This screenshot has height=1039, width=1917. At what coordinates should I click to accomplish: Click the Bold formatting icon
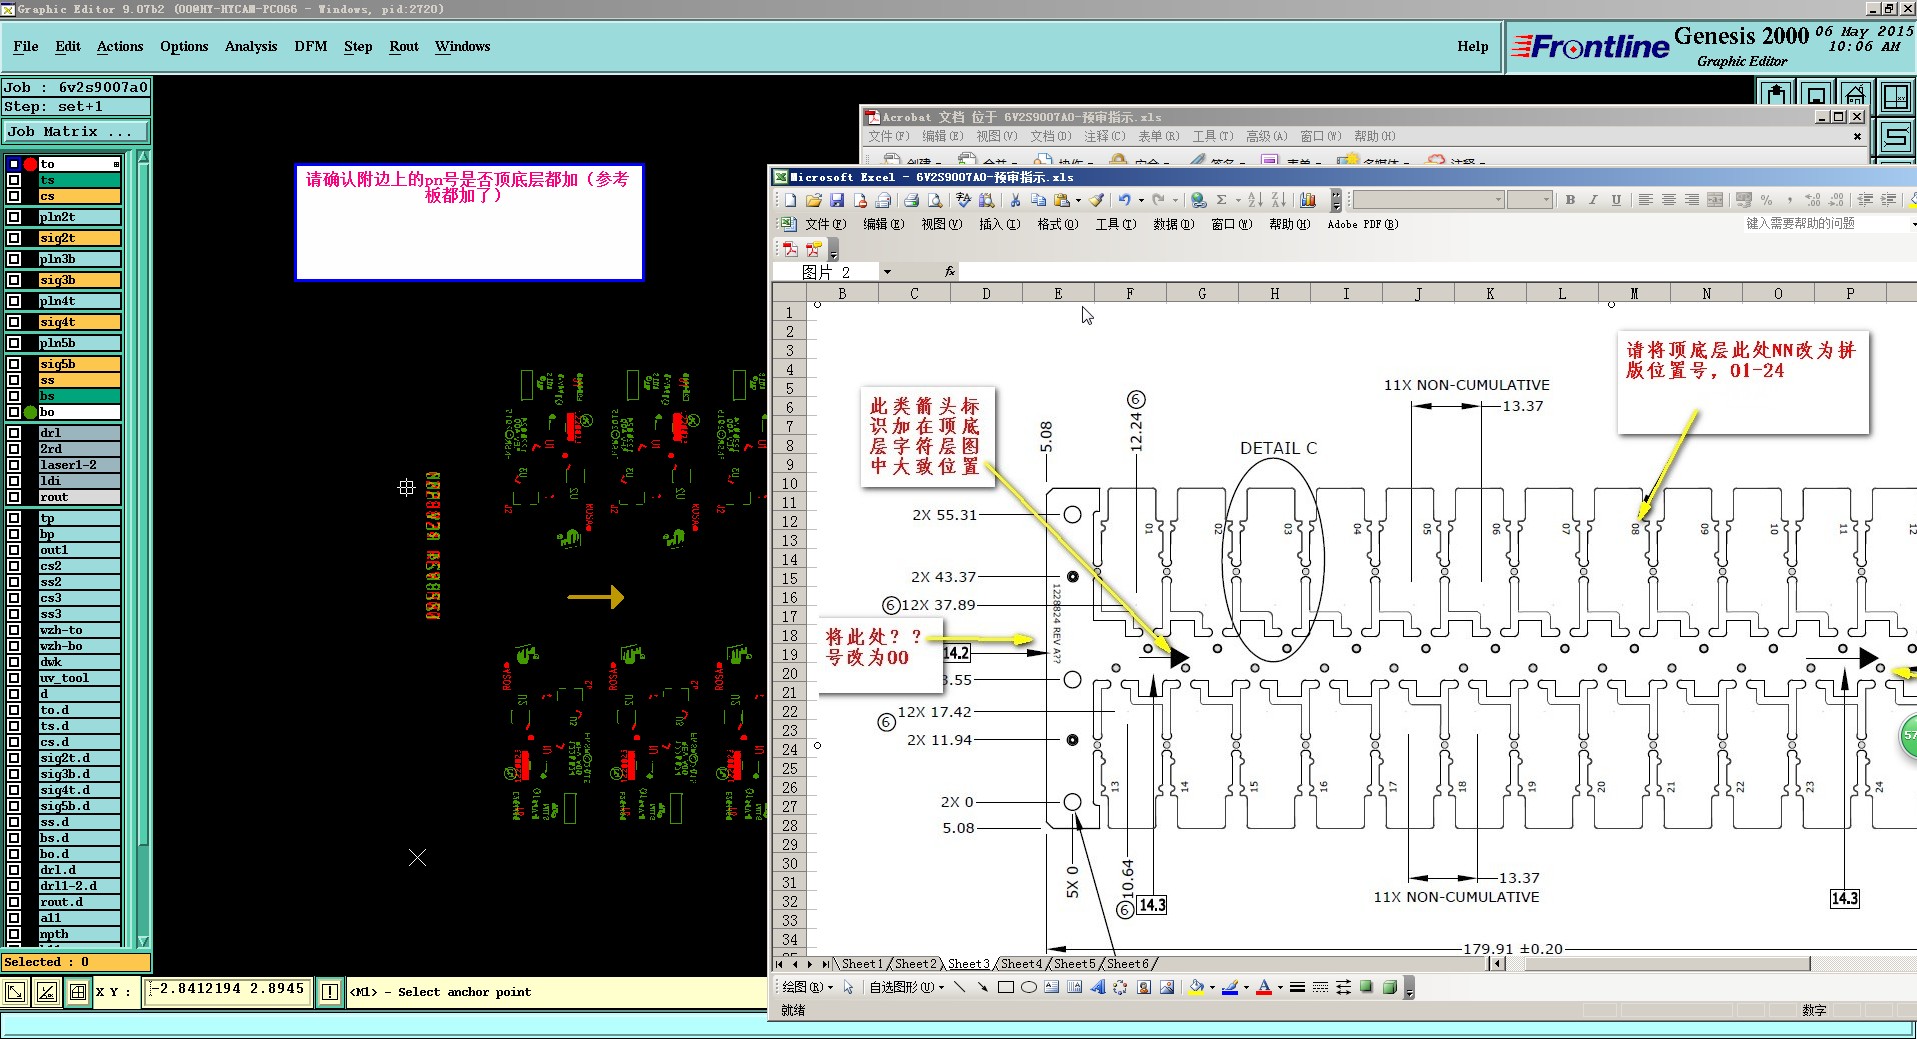[x=1570, y=200]
